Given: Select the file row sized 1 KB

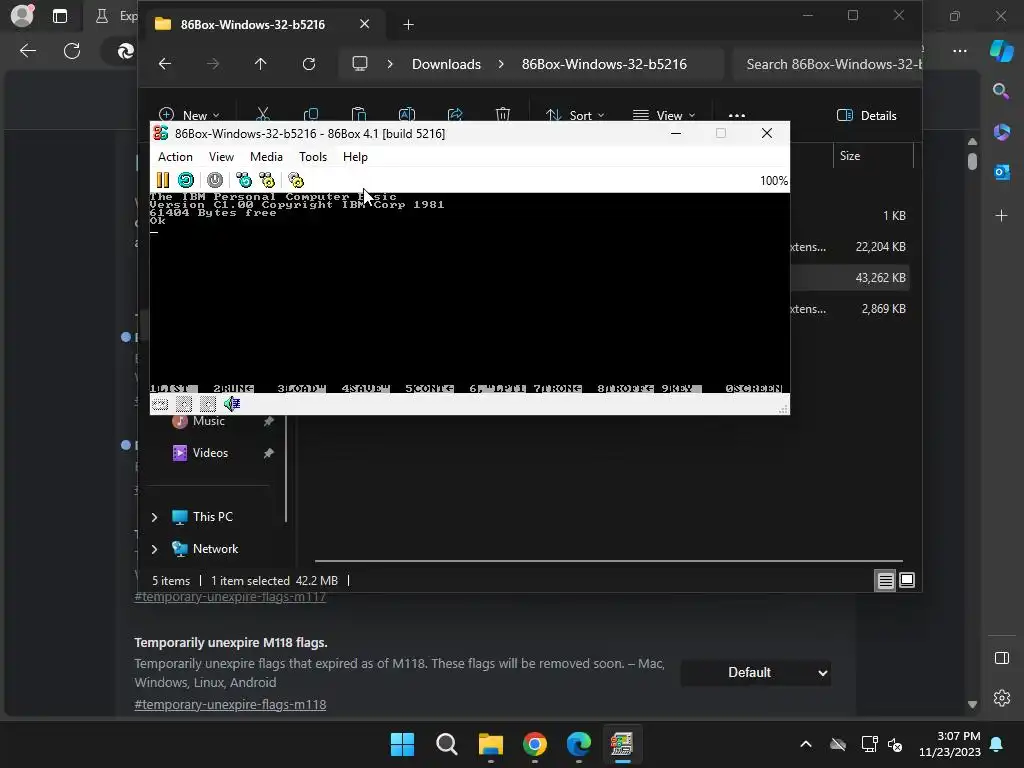Looking at the screenshot, I should 849,216.
